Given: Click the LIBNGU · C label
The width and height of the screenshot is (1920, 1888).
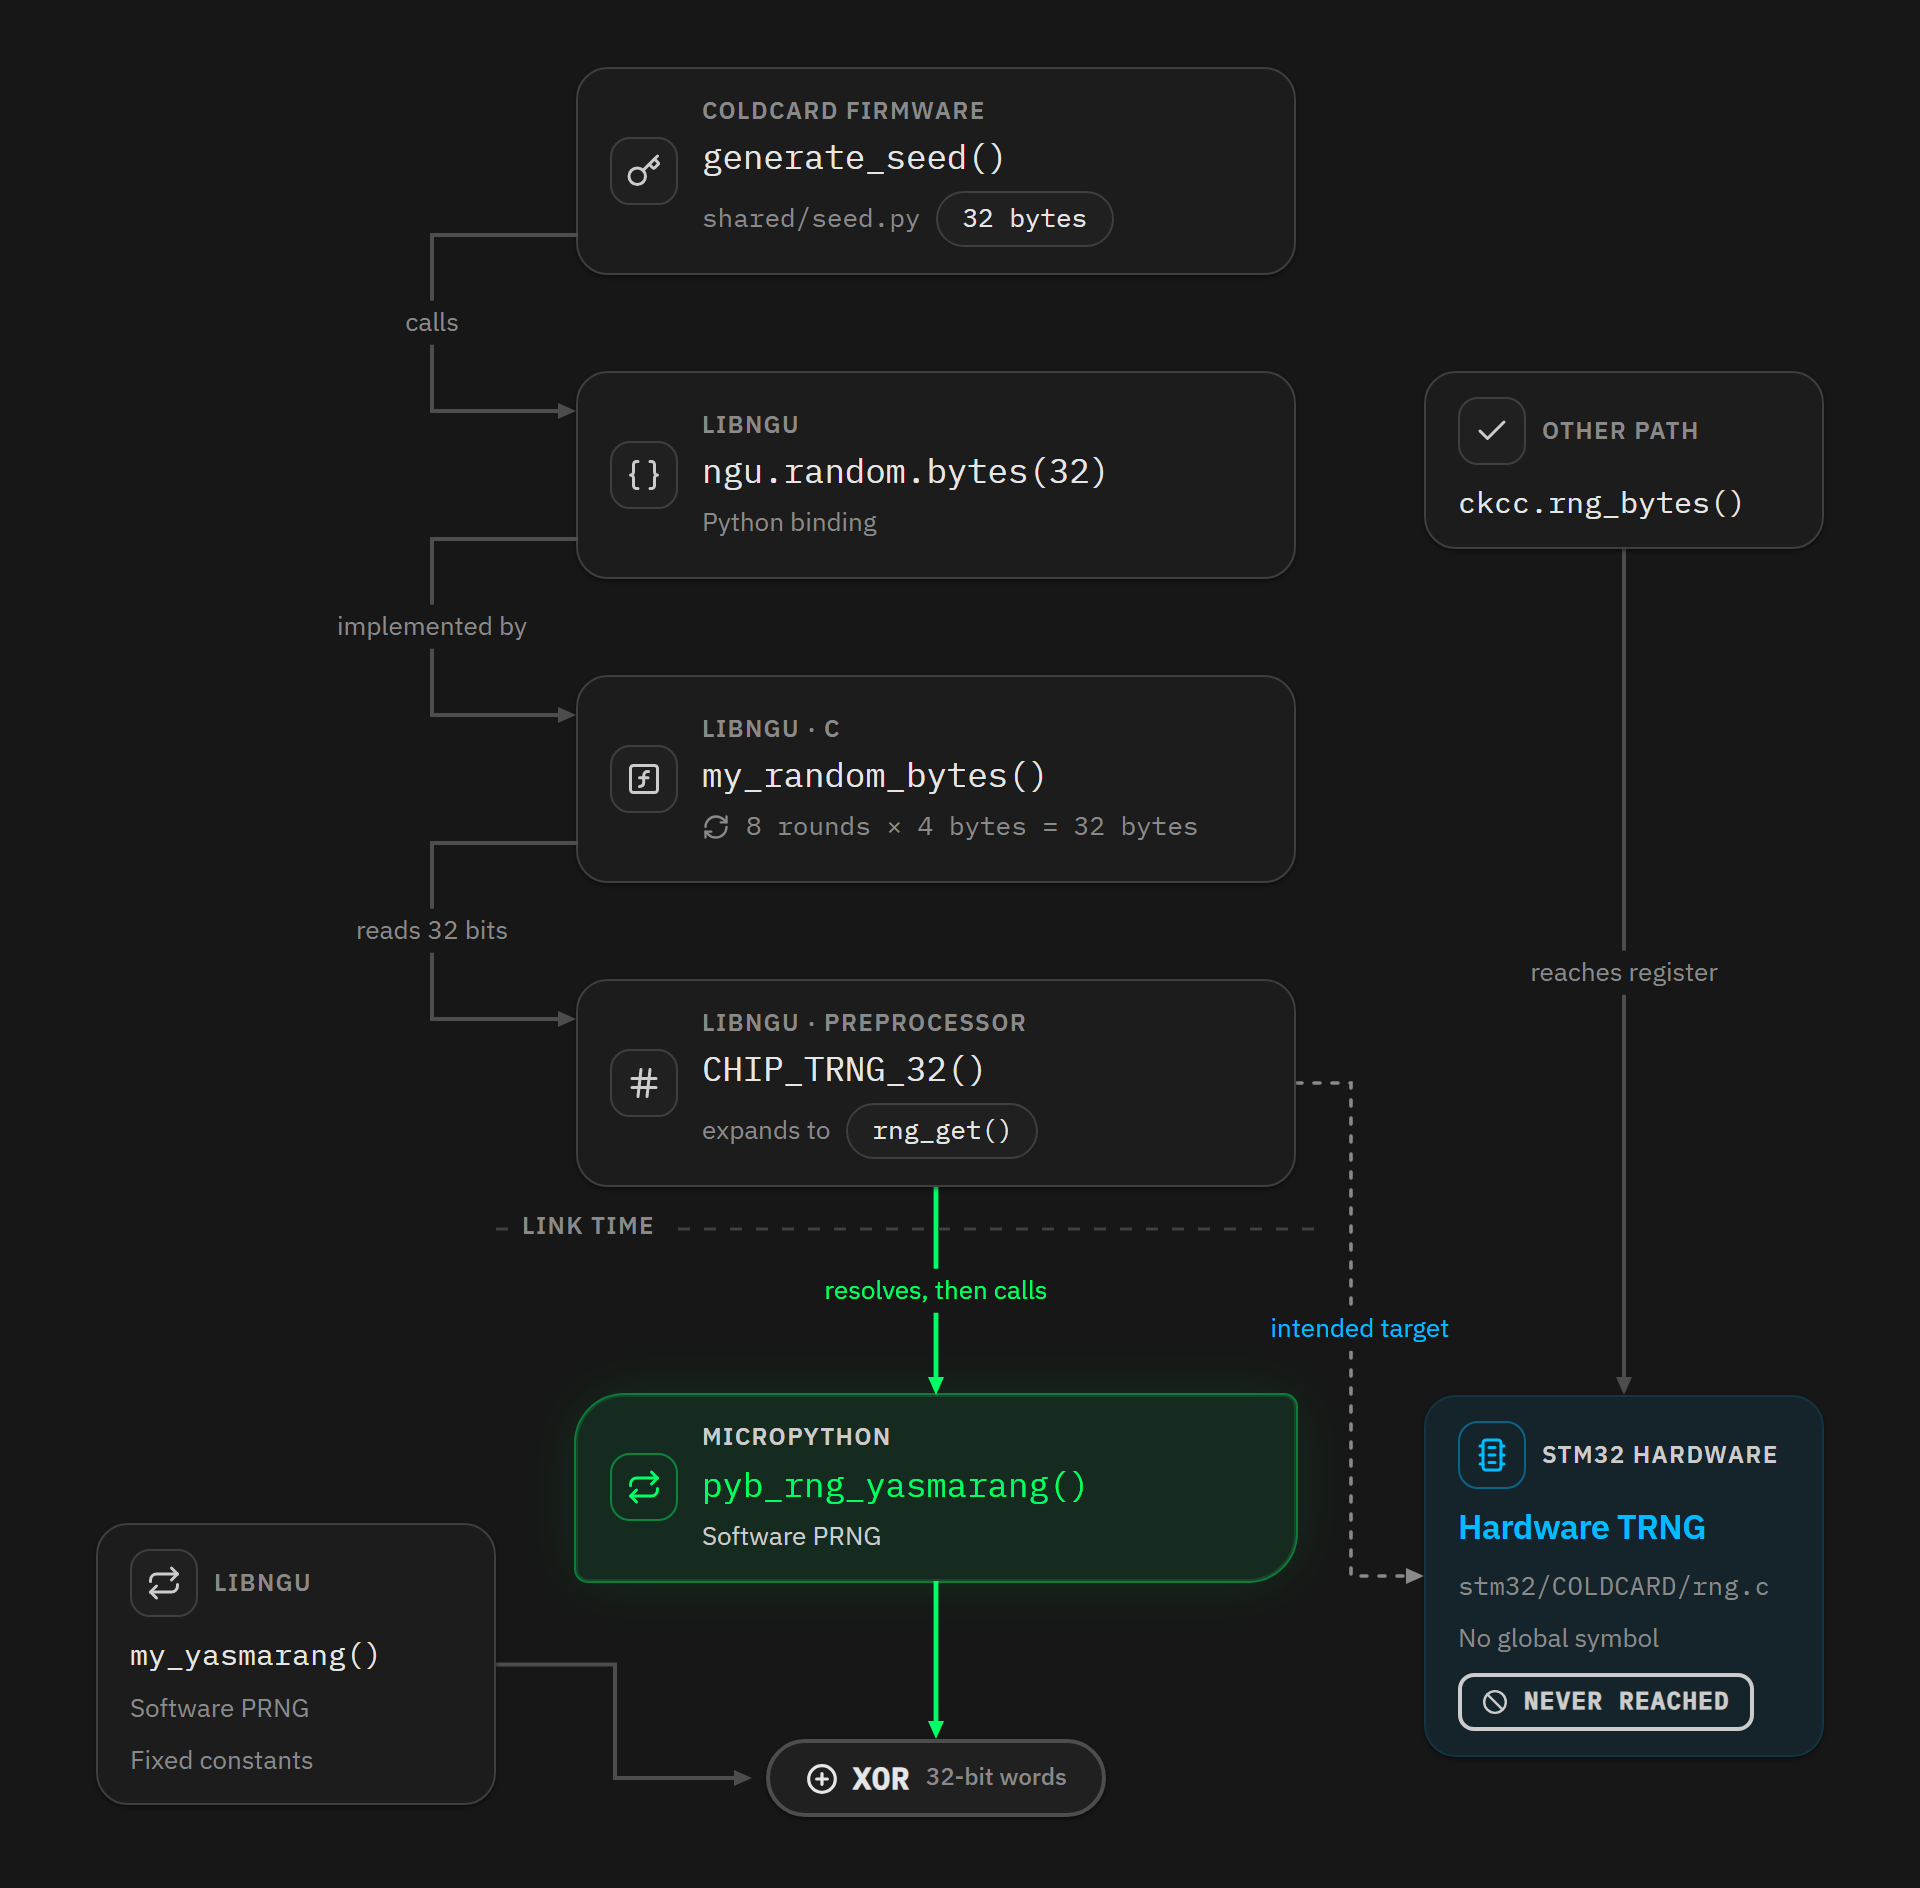Looking at the screenshot, I should click(771, 729).
